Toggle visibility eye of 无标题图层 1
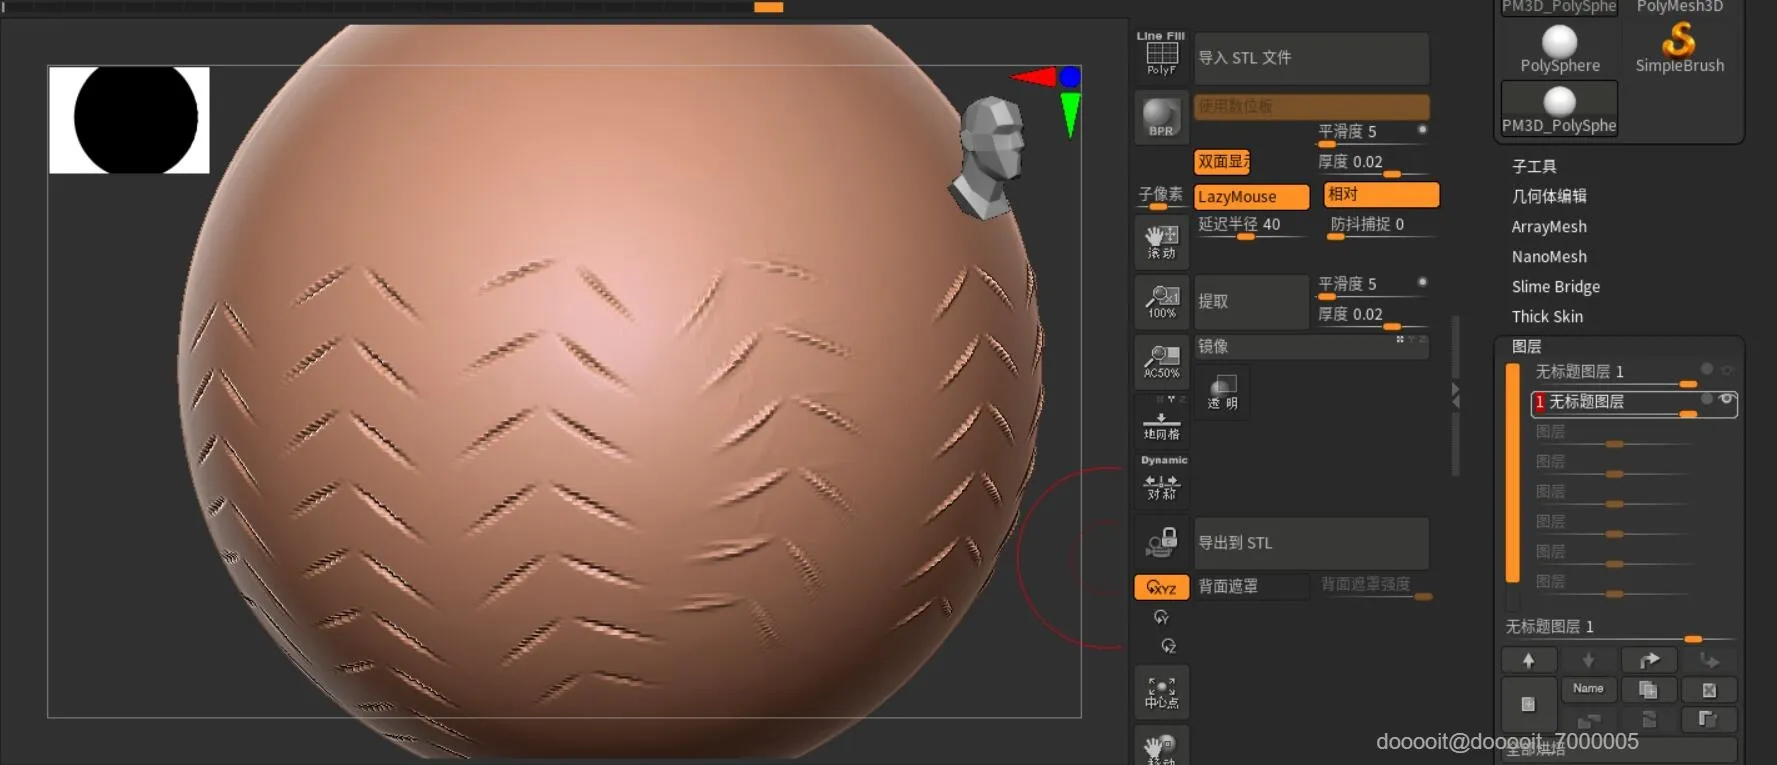The image size is (1777, 765). point(1727,370)
